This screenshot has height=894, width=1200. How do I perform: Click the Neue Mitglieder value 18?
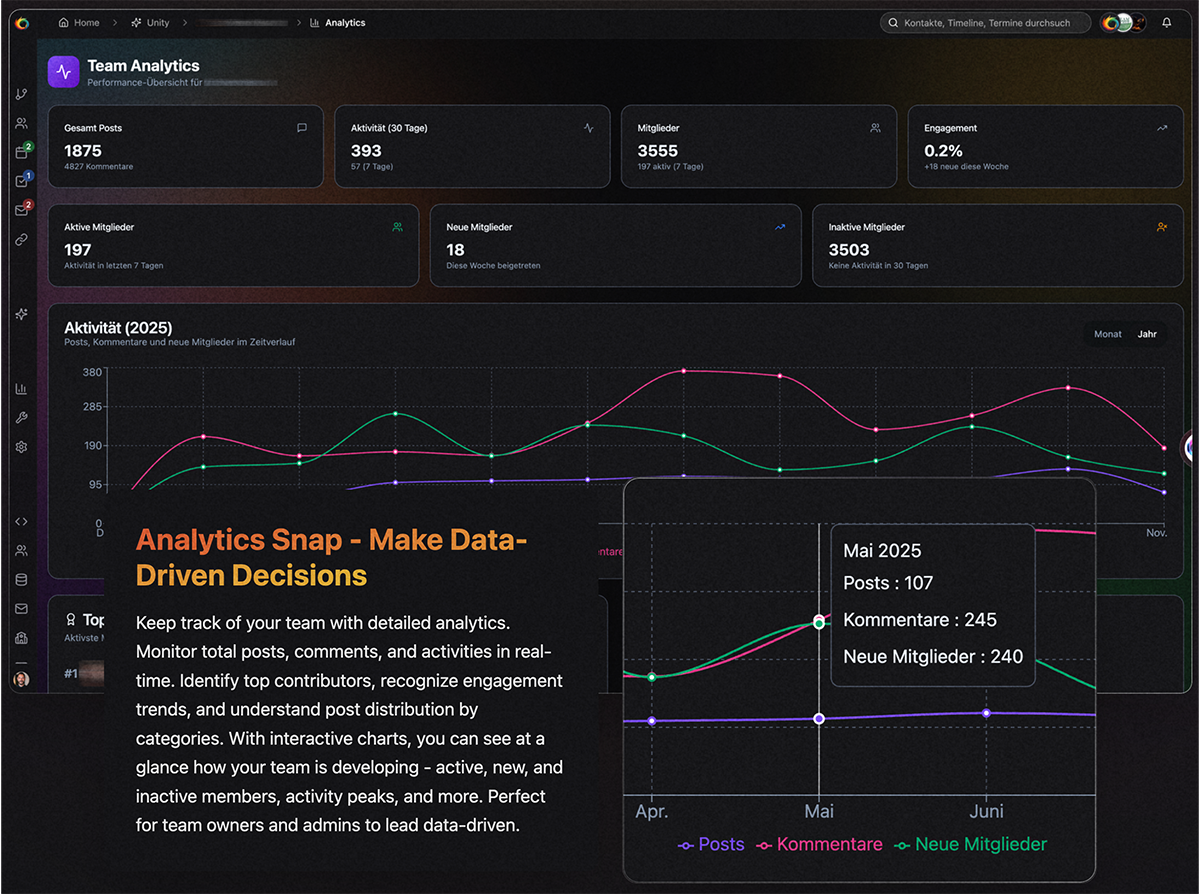pos(455,249)
